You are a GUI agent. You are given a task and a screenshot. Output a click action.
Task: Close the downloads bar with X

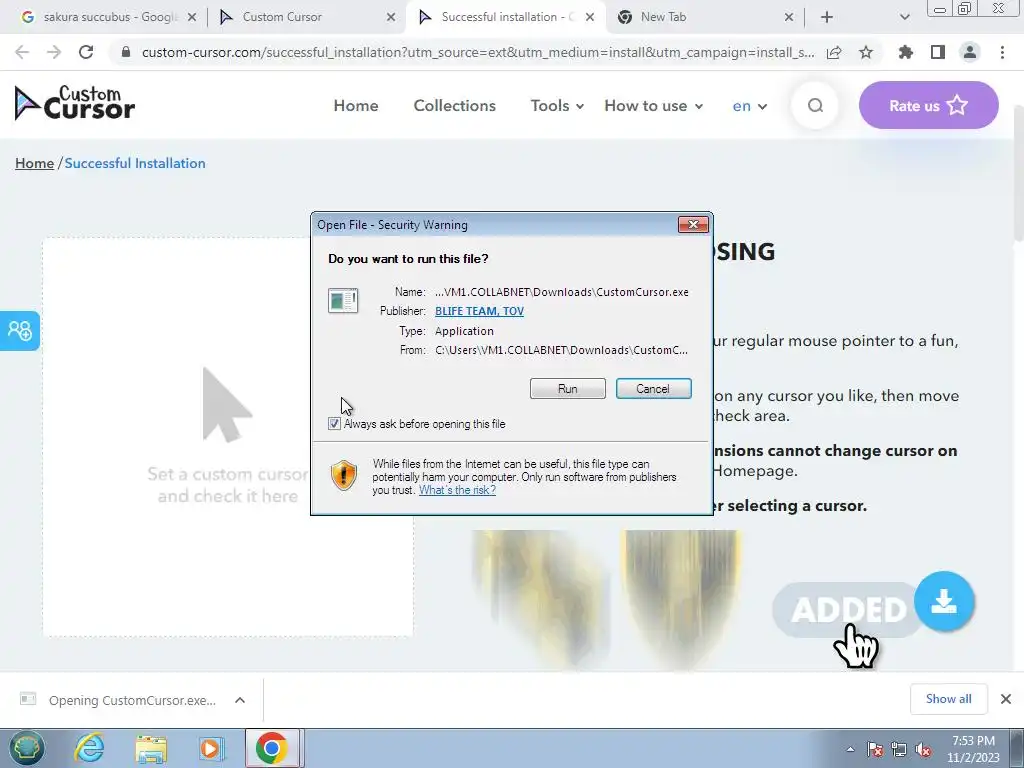pyautogui.click(x=1006, y=699)
